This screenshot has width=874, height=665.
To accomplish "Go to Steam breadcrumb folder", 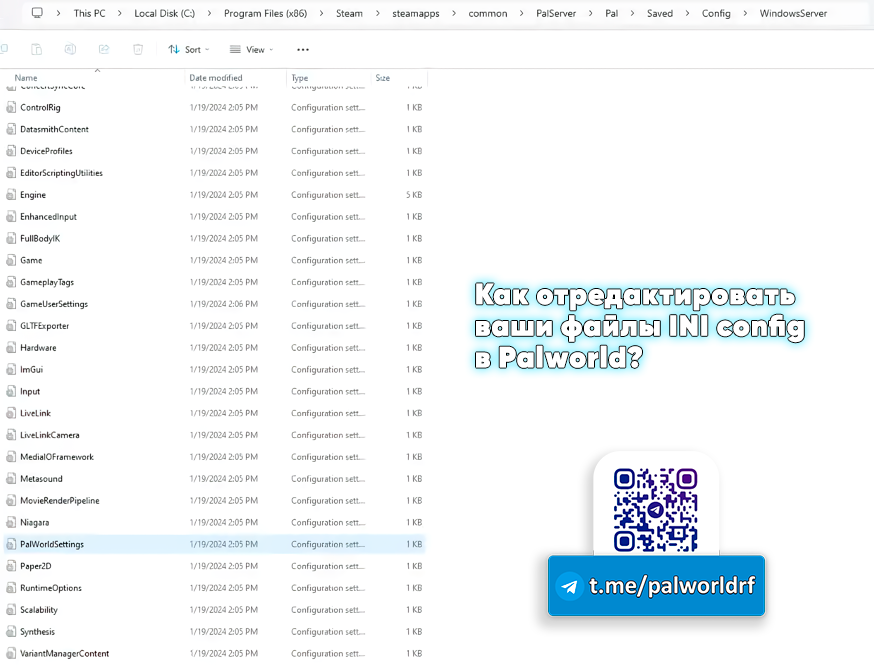I will point(349,13).
